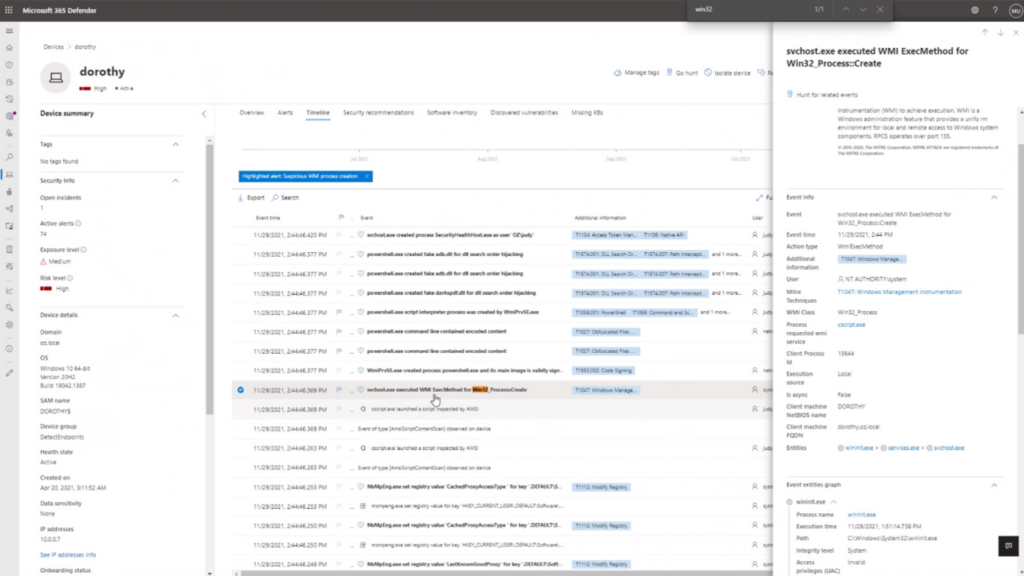The width and height of the screenshot is (1024, 576).
Task: Click the feedback chat icon at bottom right
Action: tap(1008, 547)
